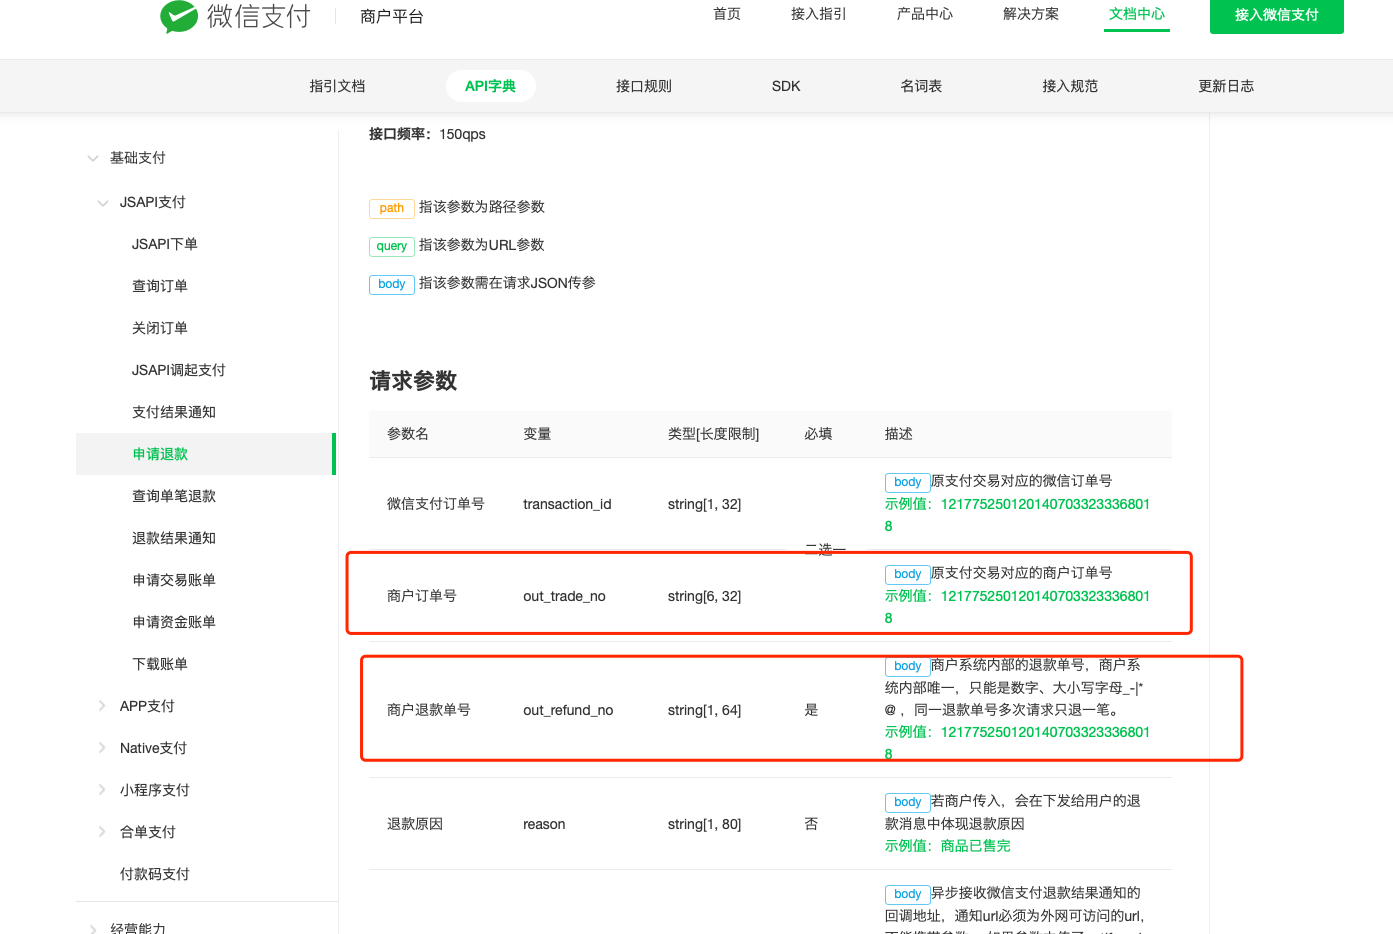Click the WeChat Pay logo icon

pyautogui.click(x=179, y=16)
